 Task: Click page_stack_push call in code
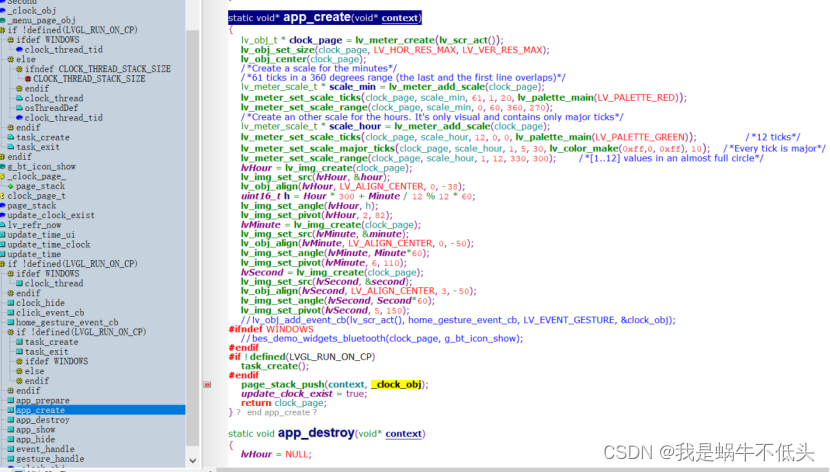click(x=283, y=384)
